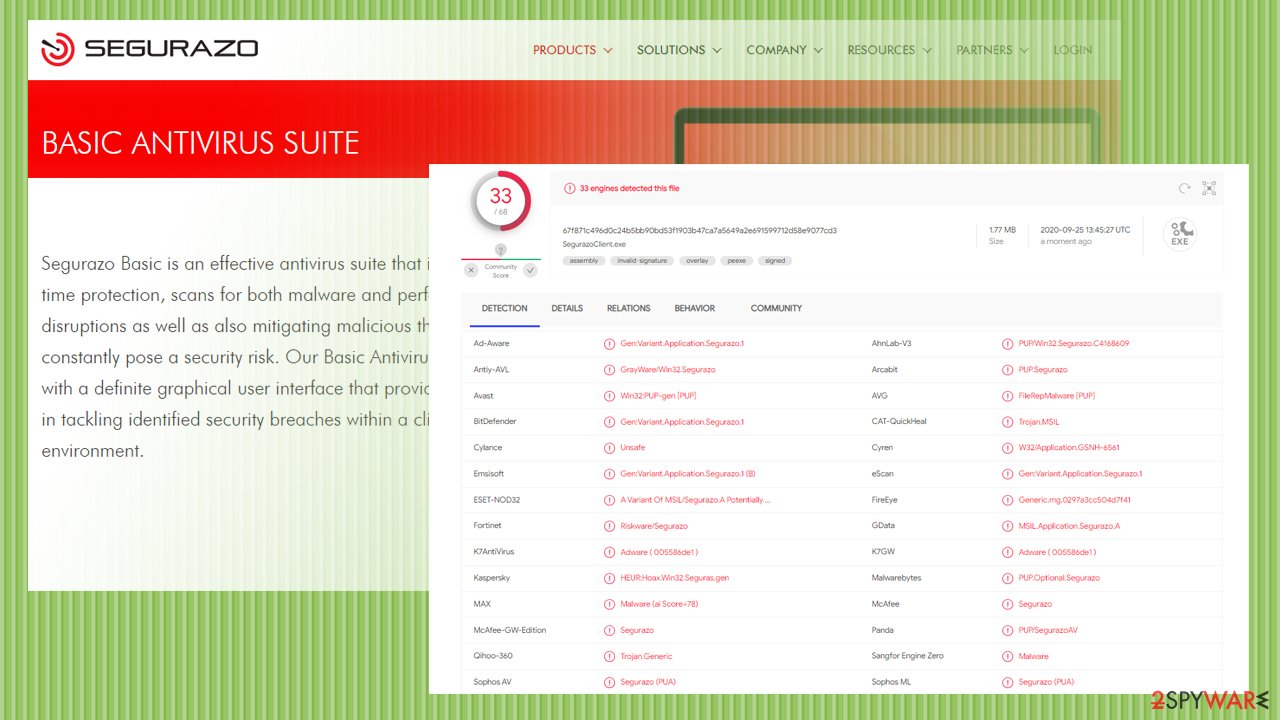This screenshot has height=720, width=1280.
Task: Click the Cylance Unsafe warning icon
Action: click(609, 447)
